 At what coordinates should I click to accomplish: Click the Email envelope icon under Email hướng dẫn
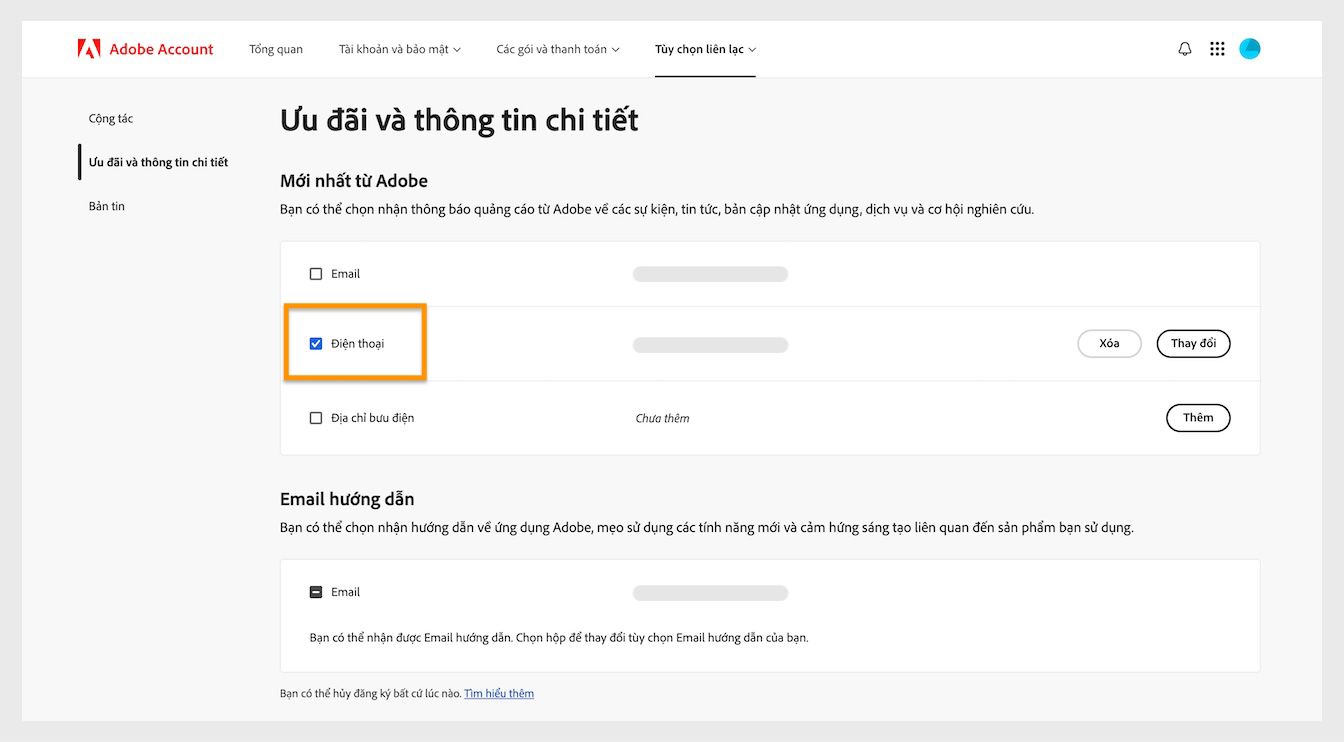pyautogui.click(x=316, y=591)
